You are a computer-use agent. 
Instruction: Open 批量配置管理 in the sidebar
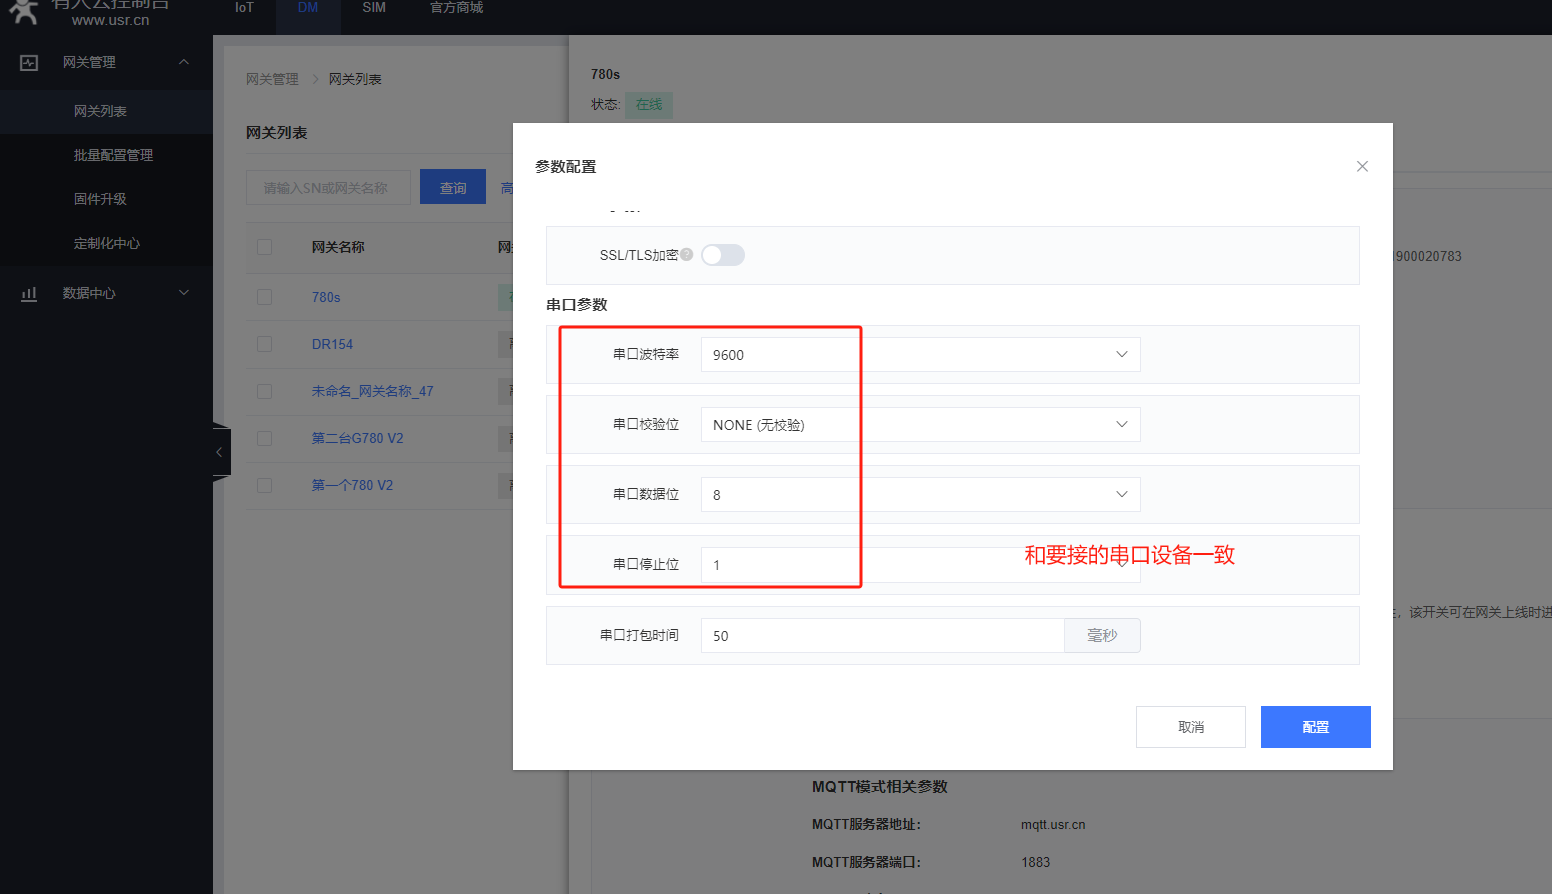click(113, 155)
